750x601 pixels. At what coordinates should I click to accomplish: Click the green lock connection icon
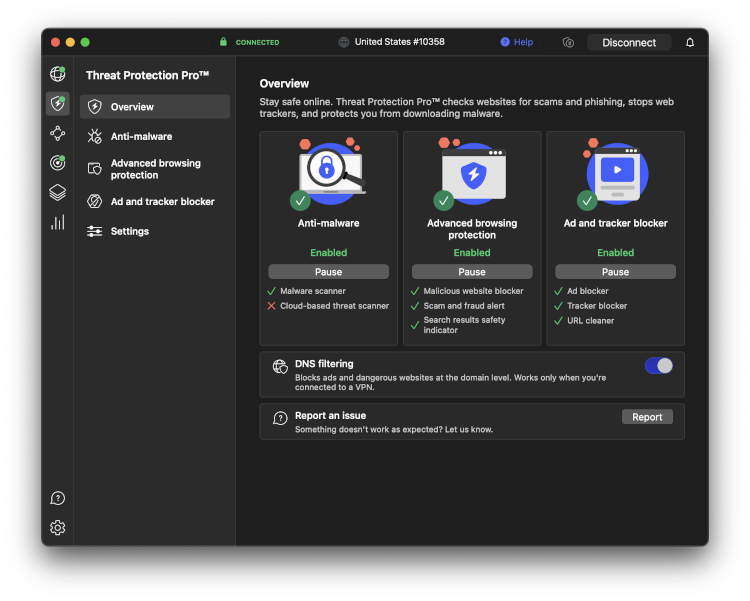click(x=223, y=42)
